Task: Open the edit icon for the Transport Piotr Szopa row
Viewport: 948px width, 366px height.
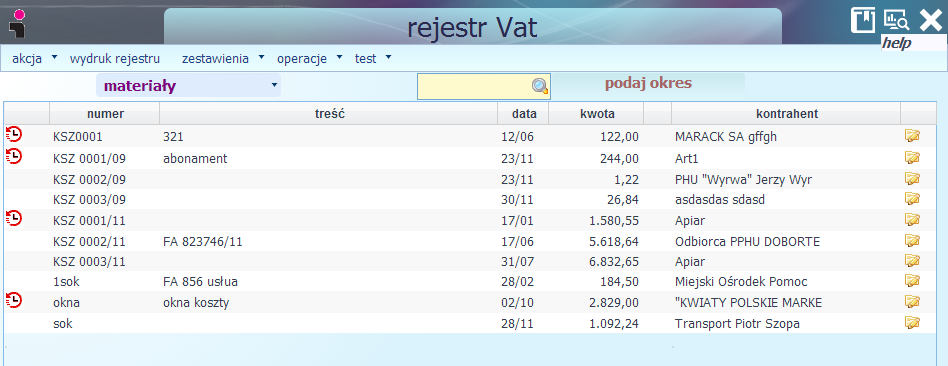Action: 912,322
